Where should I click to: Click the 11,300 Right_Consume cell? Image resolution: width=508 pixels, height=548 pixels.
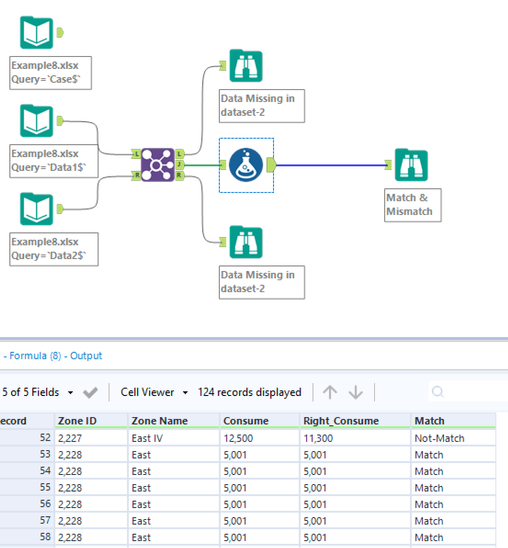pyautogui.click(x=355, y=438)
